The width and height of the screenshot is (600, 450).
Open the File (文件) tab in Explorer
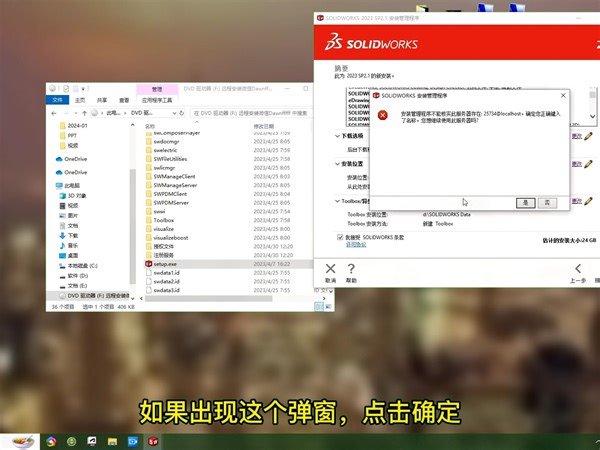[57, 100]
